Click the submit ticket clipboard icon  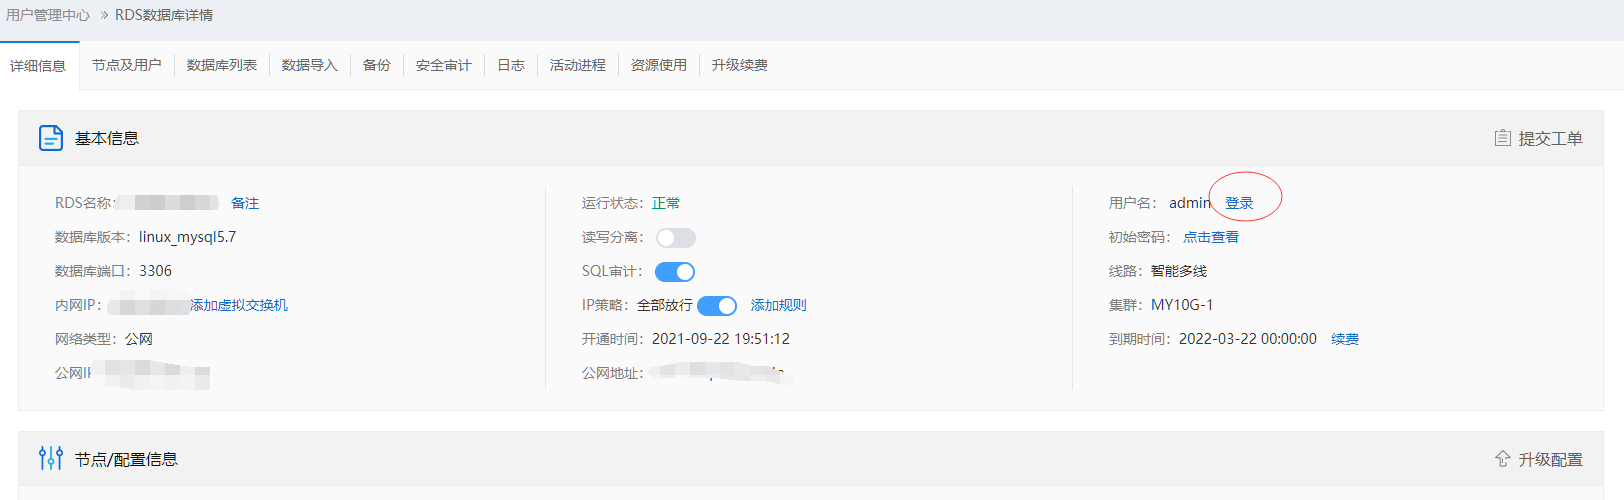(x=1502, y=138)
